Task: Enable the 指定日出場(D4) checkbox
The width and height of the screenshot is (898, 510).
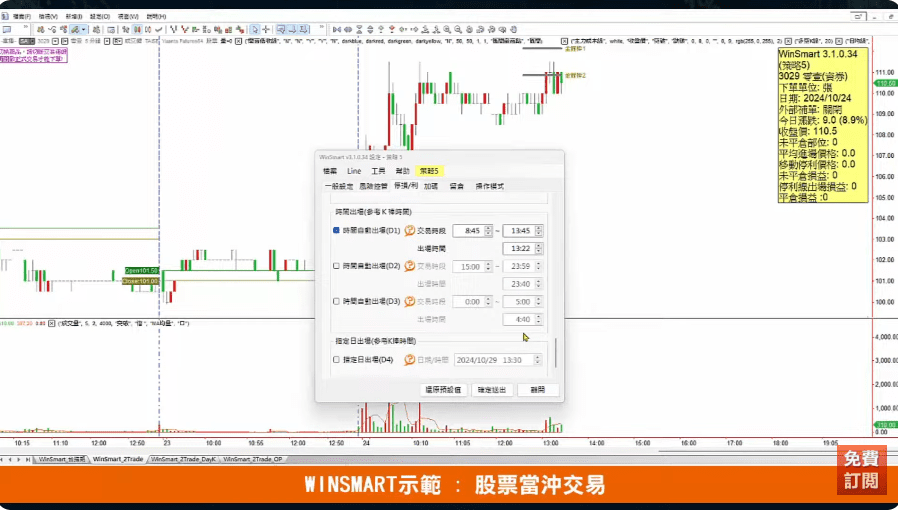Action: pos(336,359)
